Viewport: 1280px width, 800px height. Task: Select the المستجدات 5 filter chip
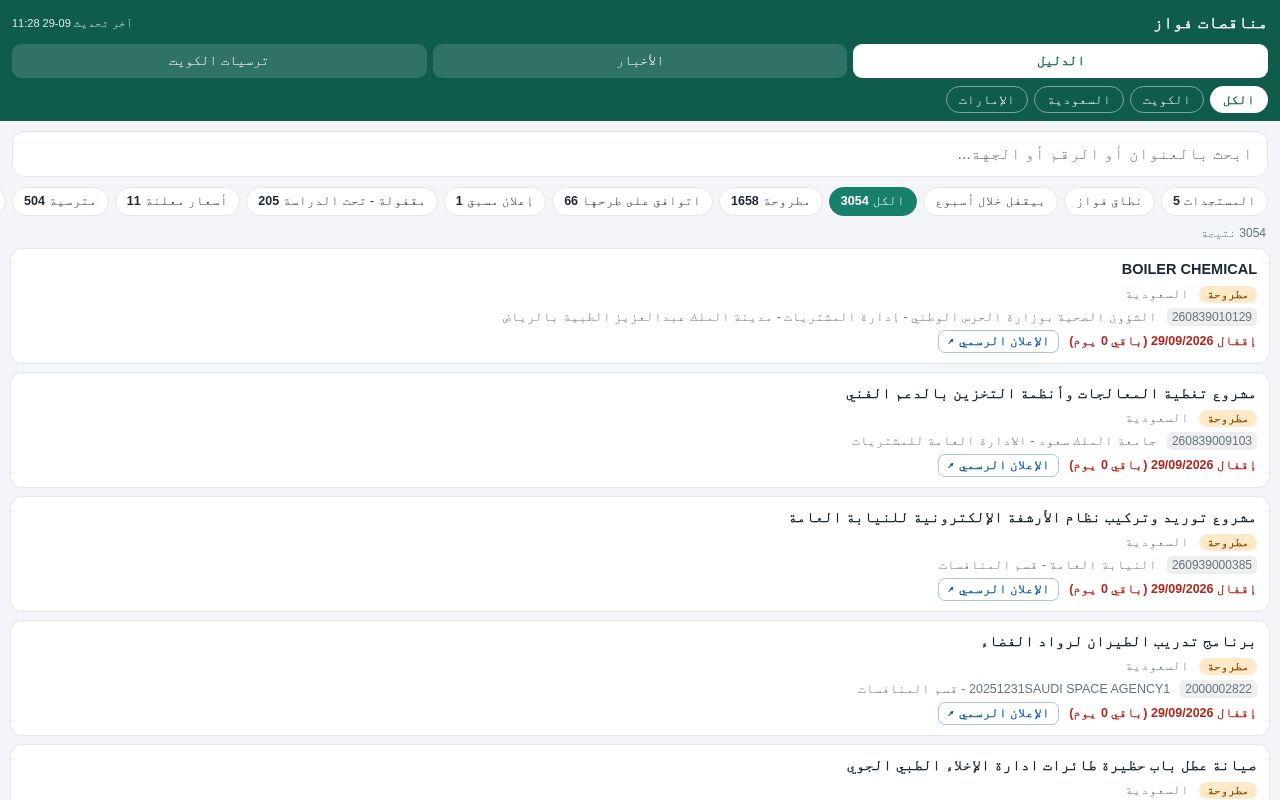[1214, 201]
